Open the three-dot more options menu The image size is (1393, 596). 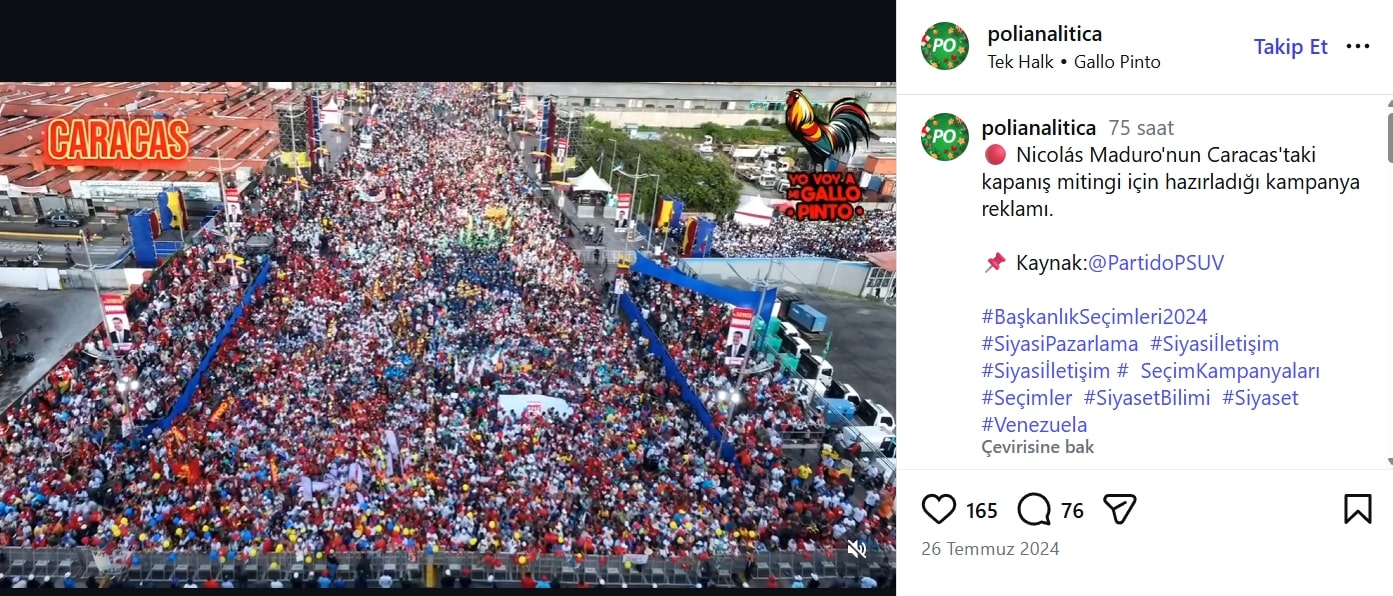(1358, 46)
